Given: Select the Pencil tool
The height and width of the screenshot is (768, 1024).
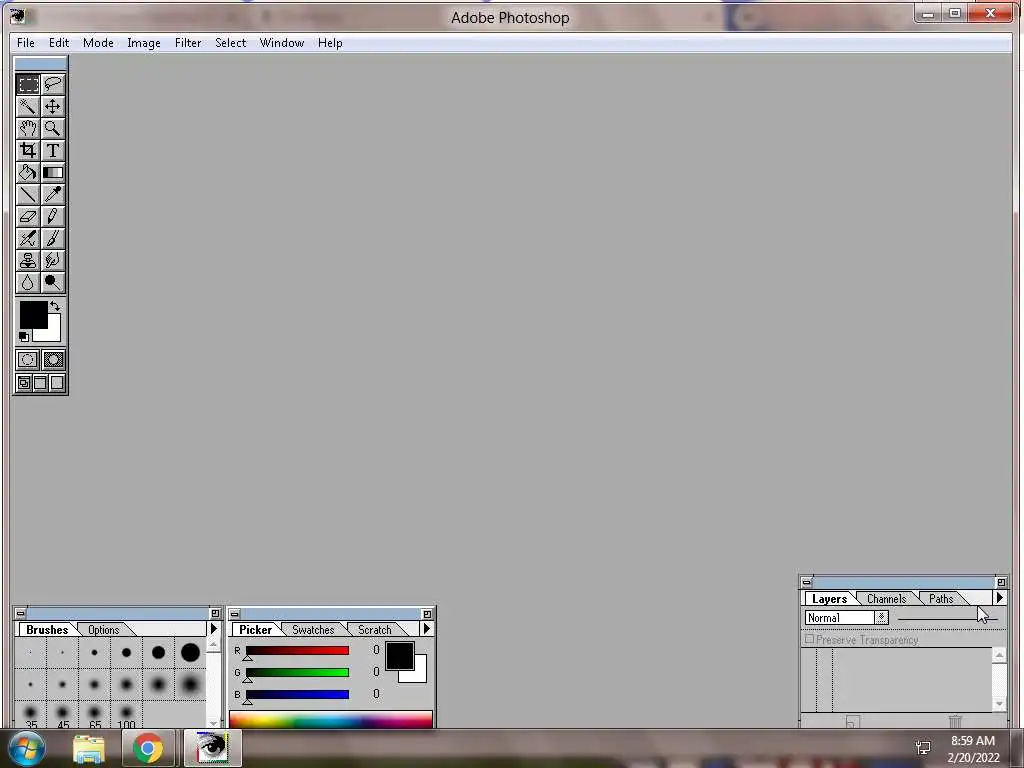Looking at the screenshot, I should 53,217.
